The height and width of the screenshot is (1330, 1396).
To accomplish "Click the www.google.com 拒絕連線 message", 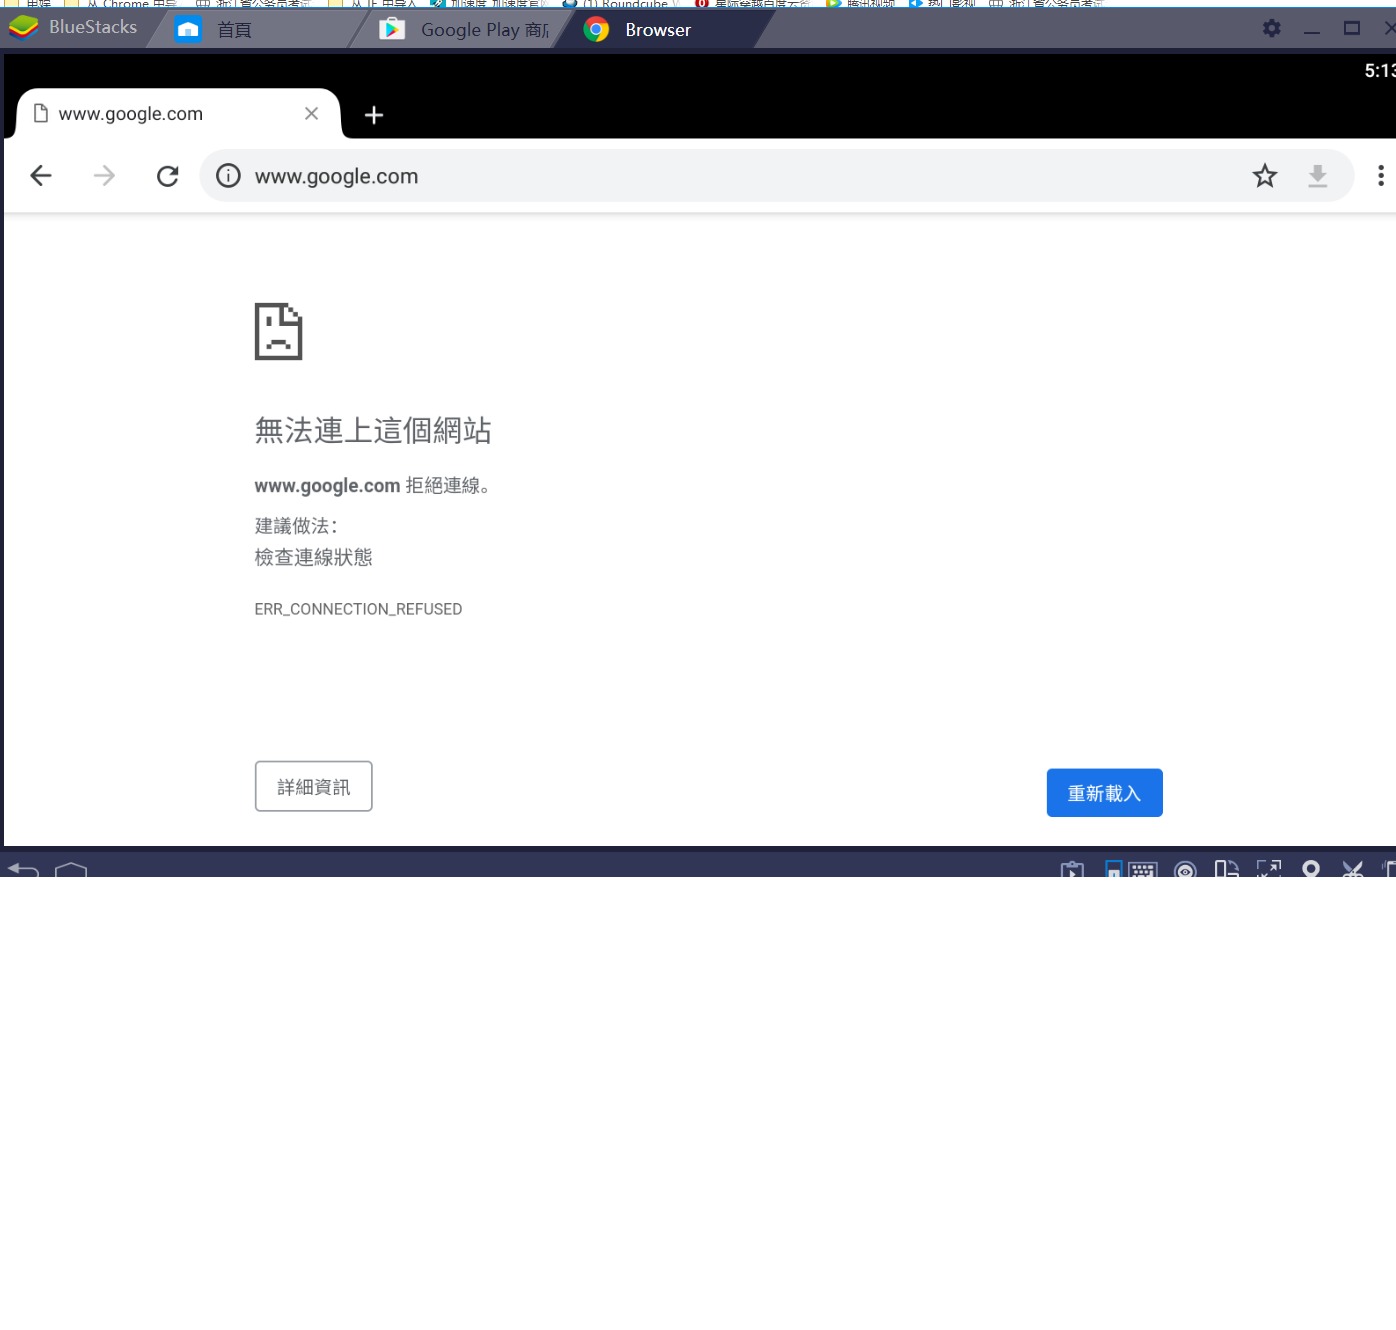I will click(372, 486).
